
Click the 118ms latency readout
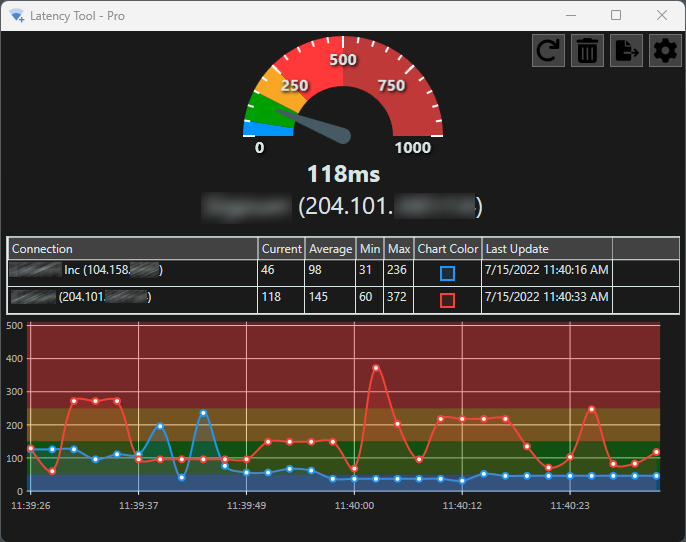343,174
